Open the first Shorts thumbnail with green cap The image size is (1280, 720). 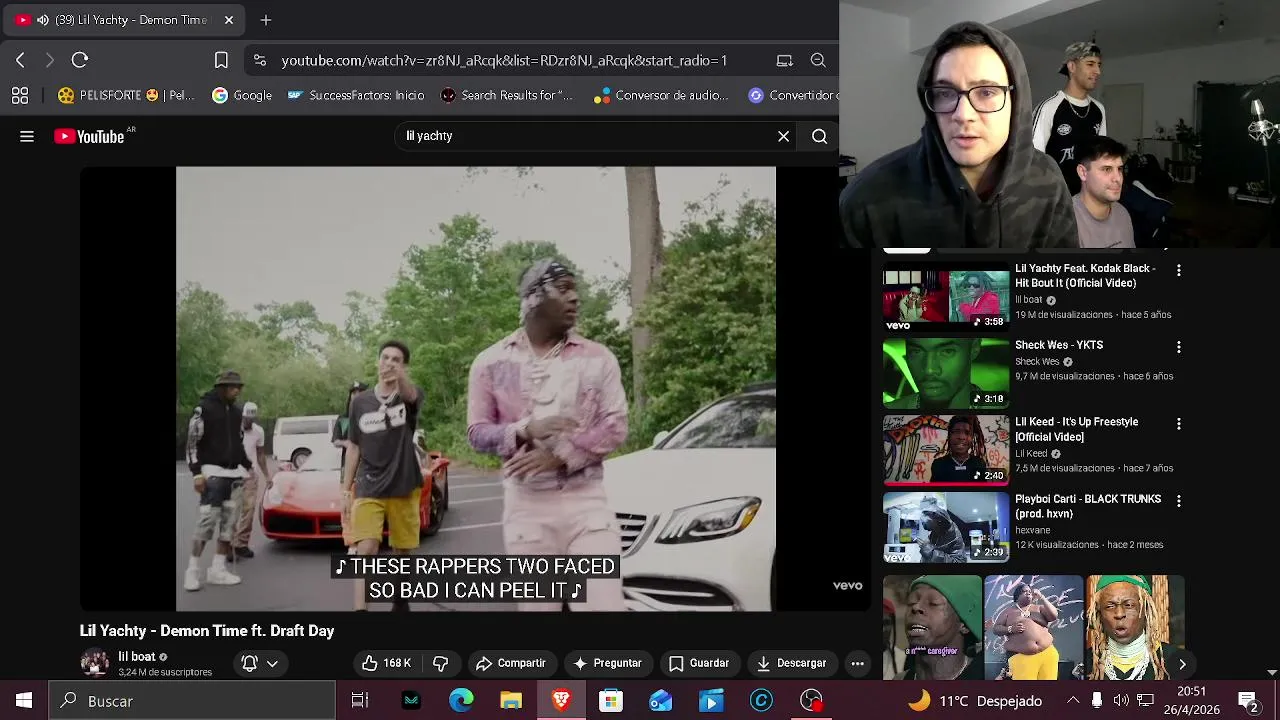(x=932, y=627)
